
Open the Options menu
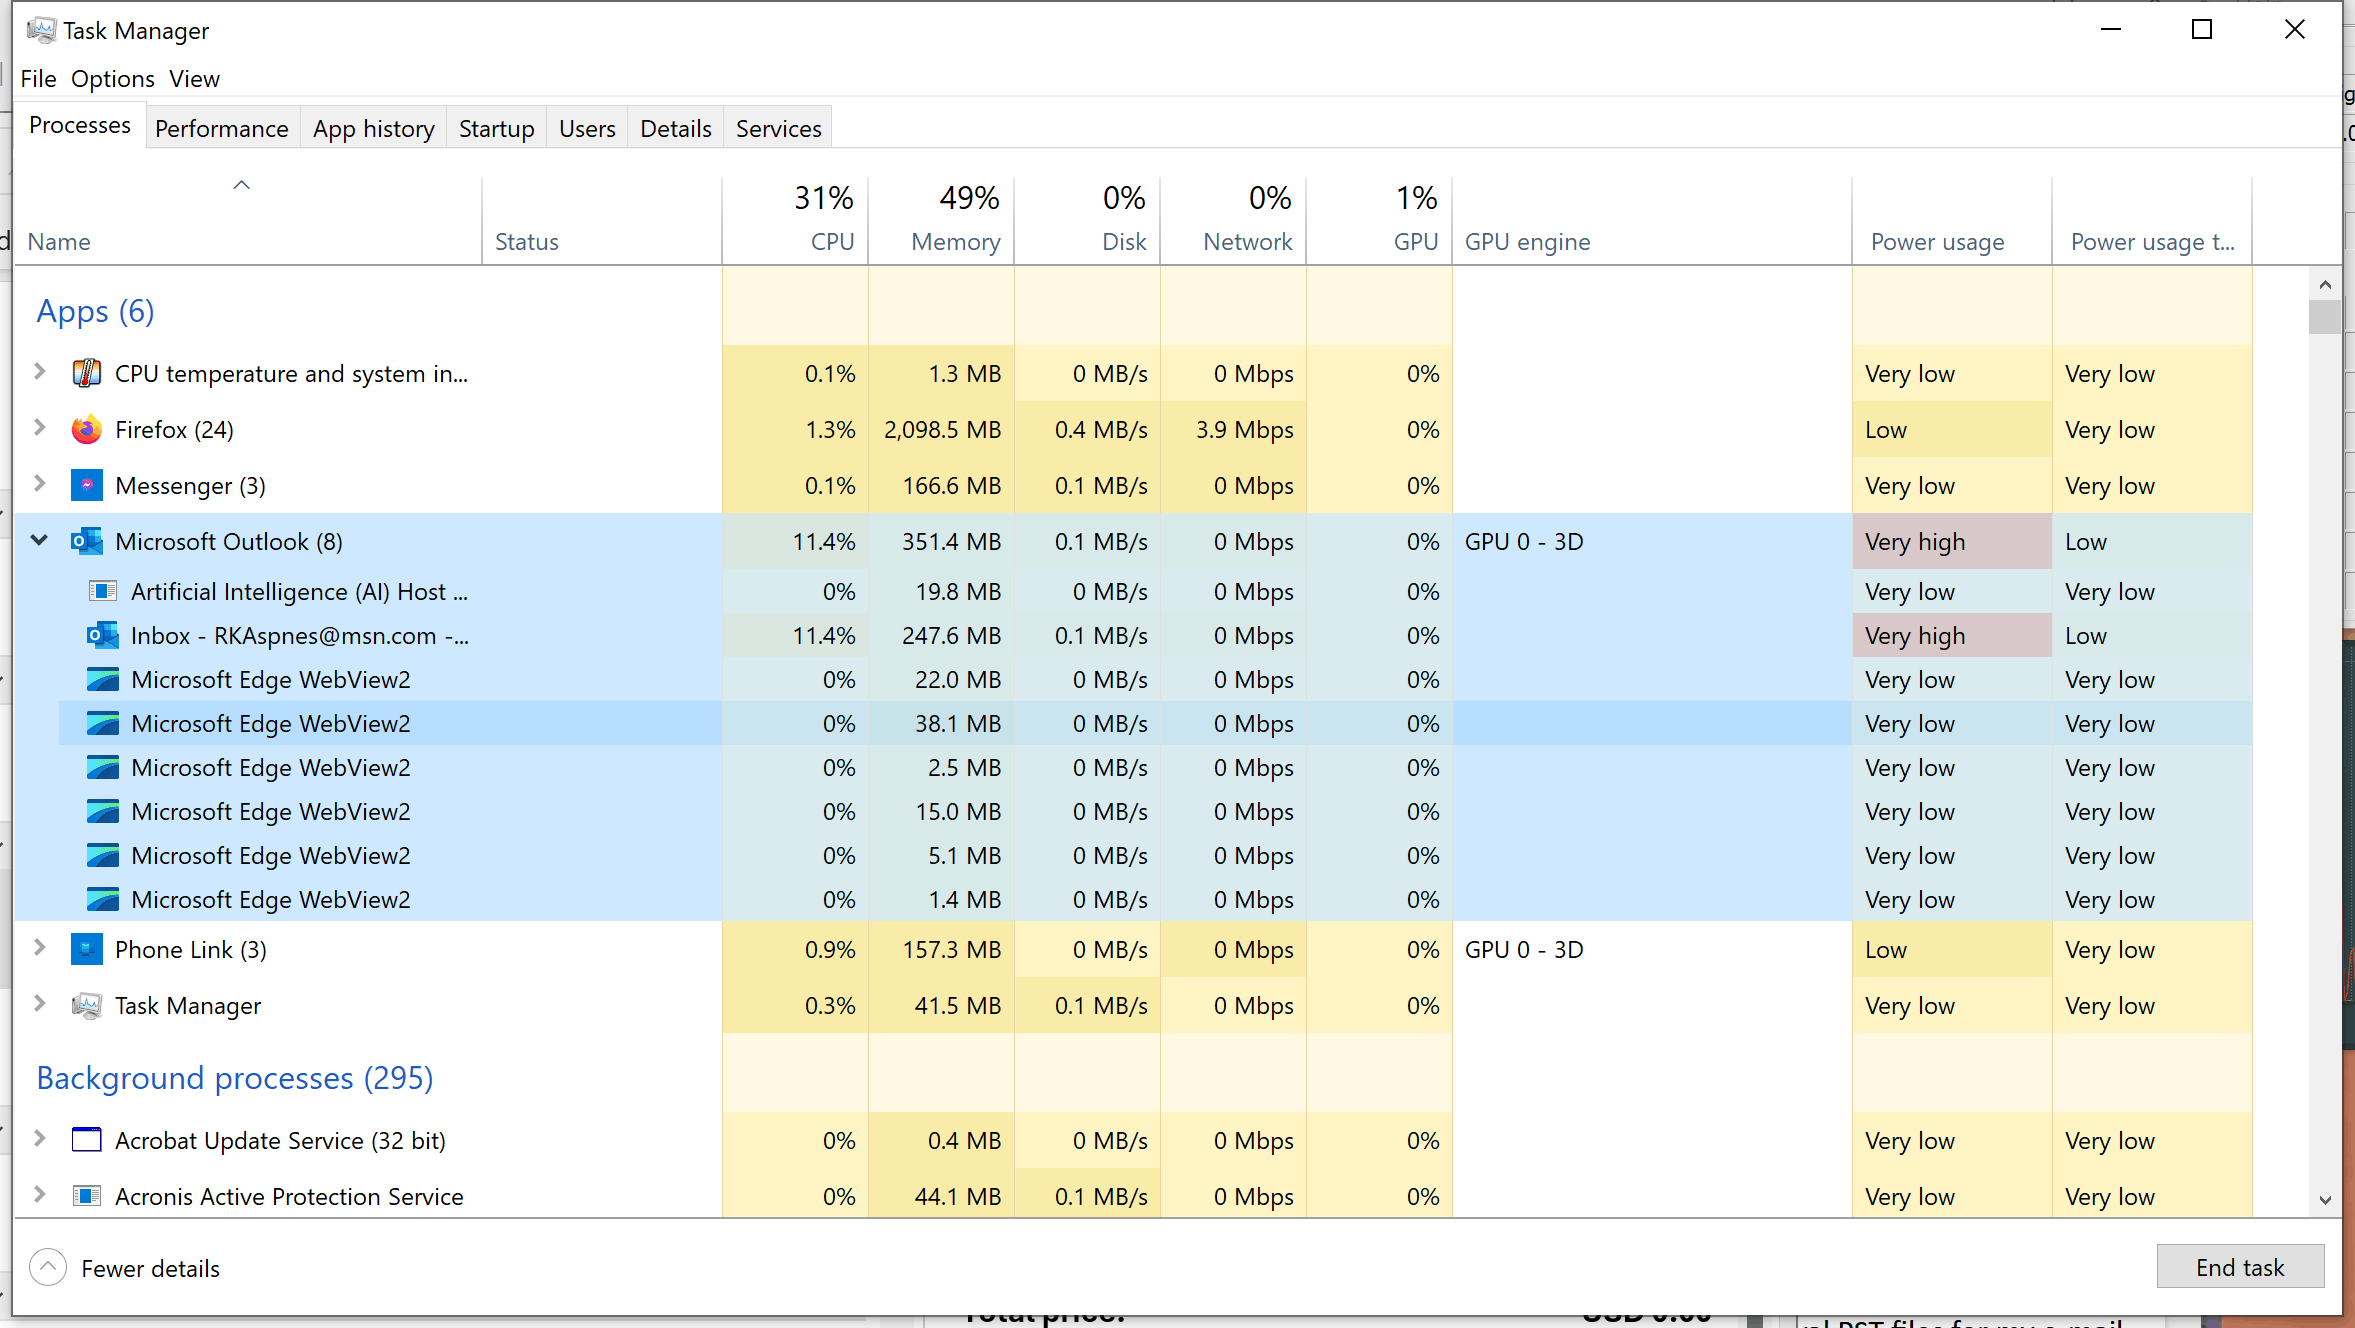point(112,79)
